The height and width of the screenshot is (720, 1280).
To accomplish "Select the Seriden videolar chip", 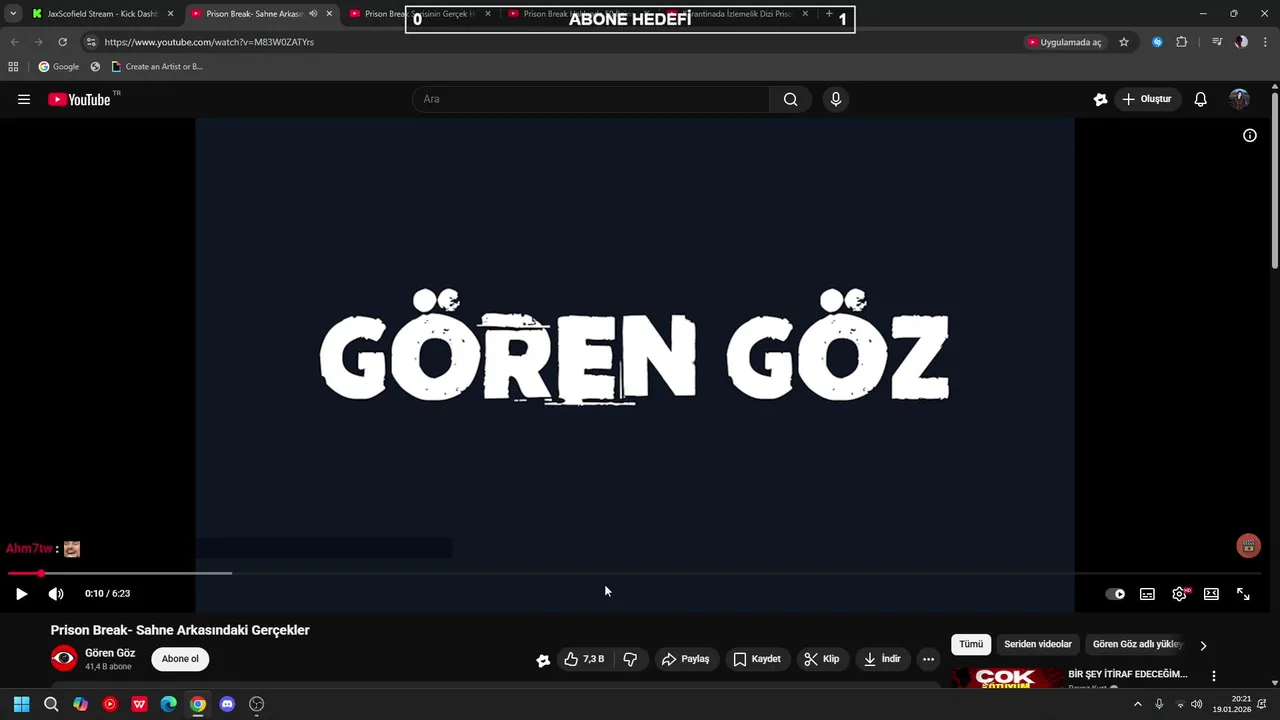I will pyautogui.click(x=1038, y=645).
